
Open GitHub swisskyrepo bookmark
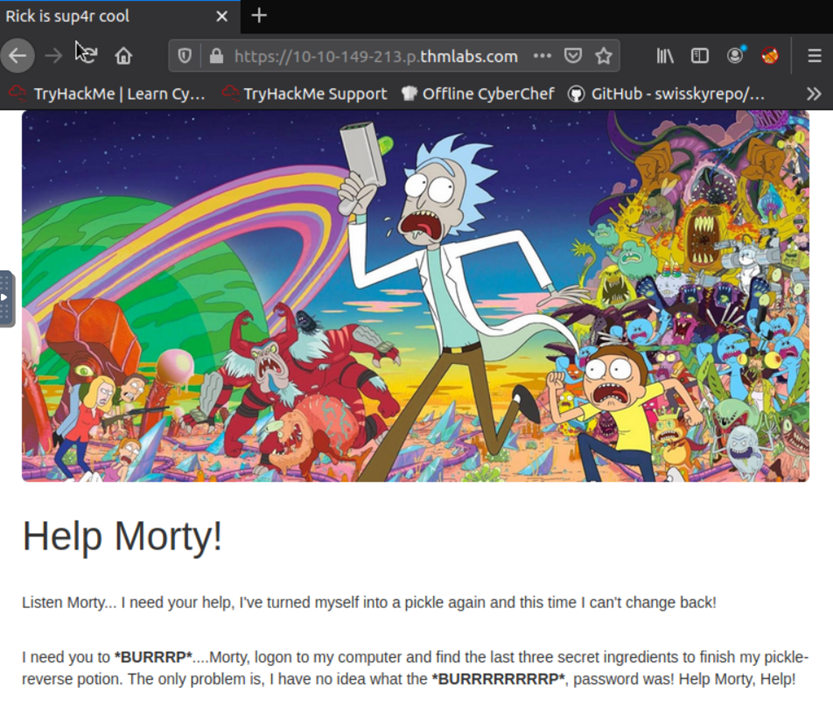pos(666,94)
